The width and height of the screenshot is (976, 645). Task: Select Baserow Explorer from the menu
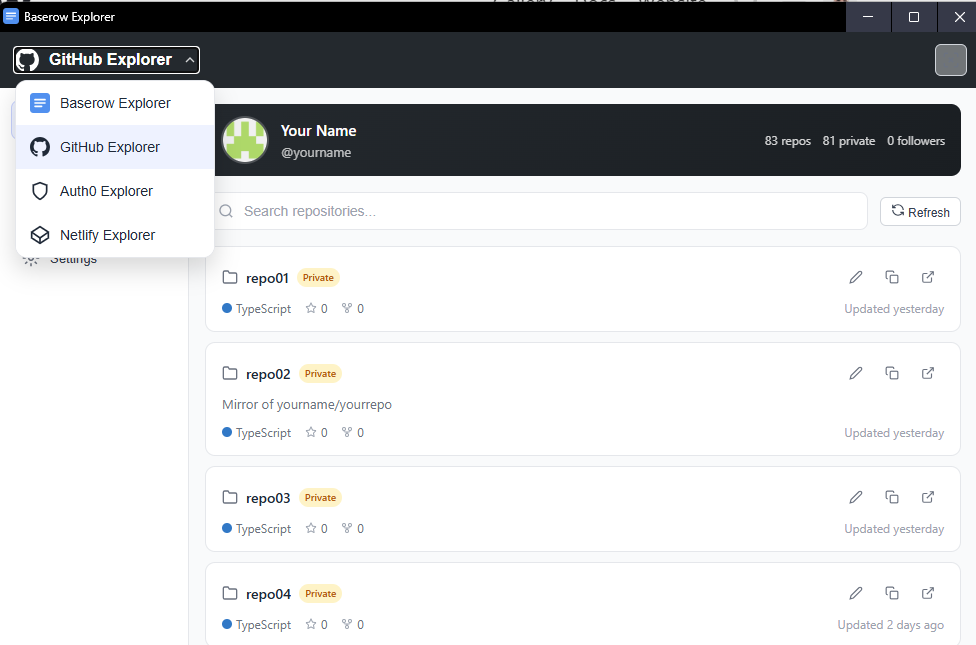pyautogui.click(x=115, y=103)
